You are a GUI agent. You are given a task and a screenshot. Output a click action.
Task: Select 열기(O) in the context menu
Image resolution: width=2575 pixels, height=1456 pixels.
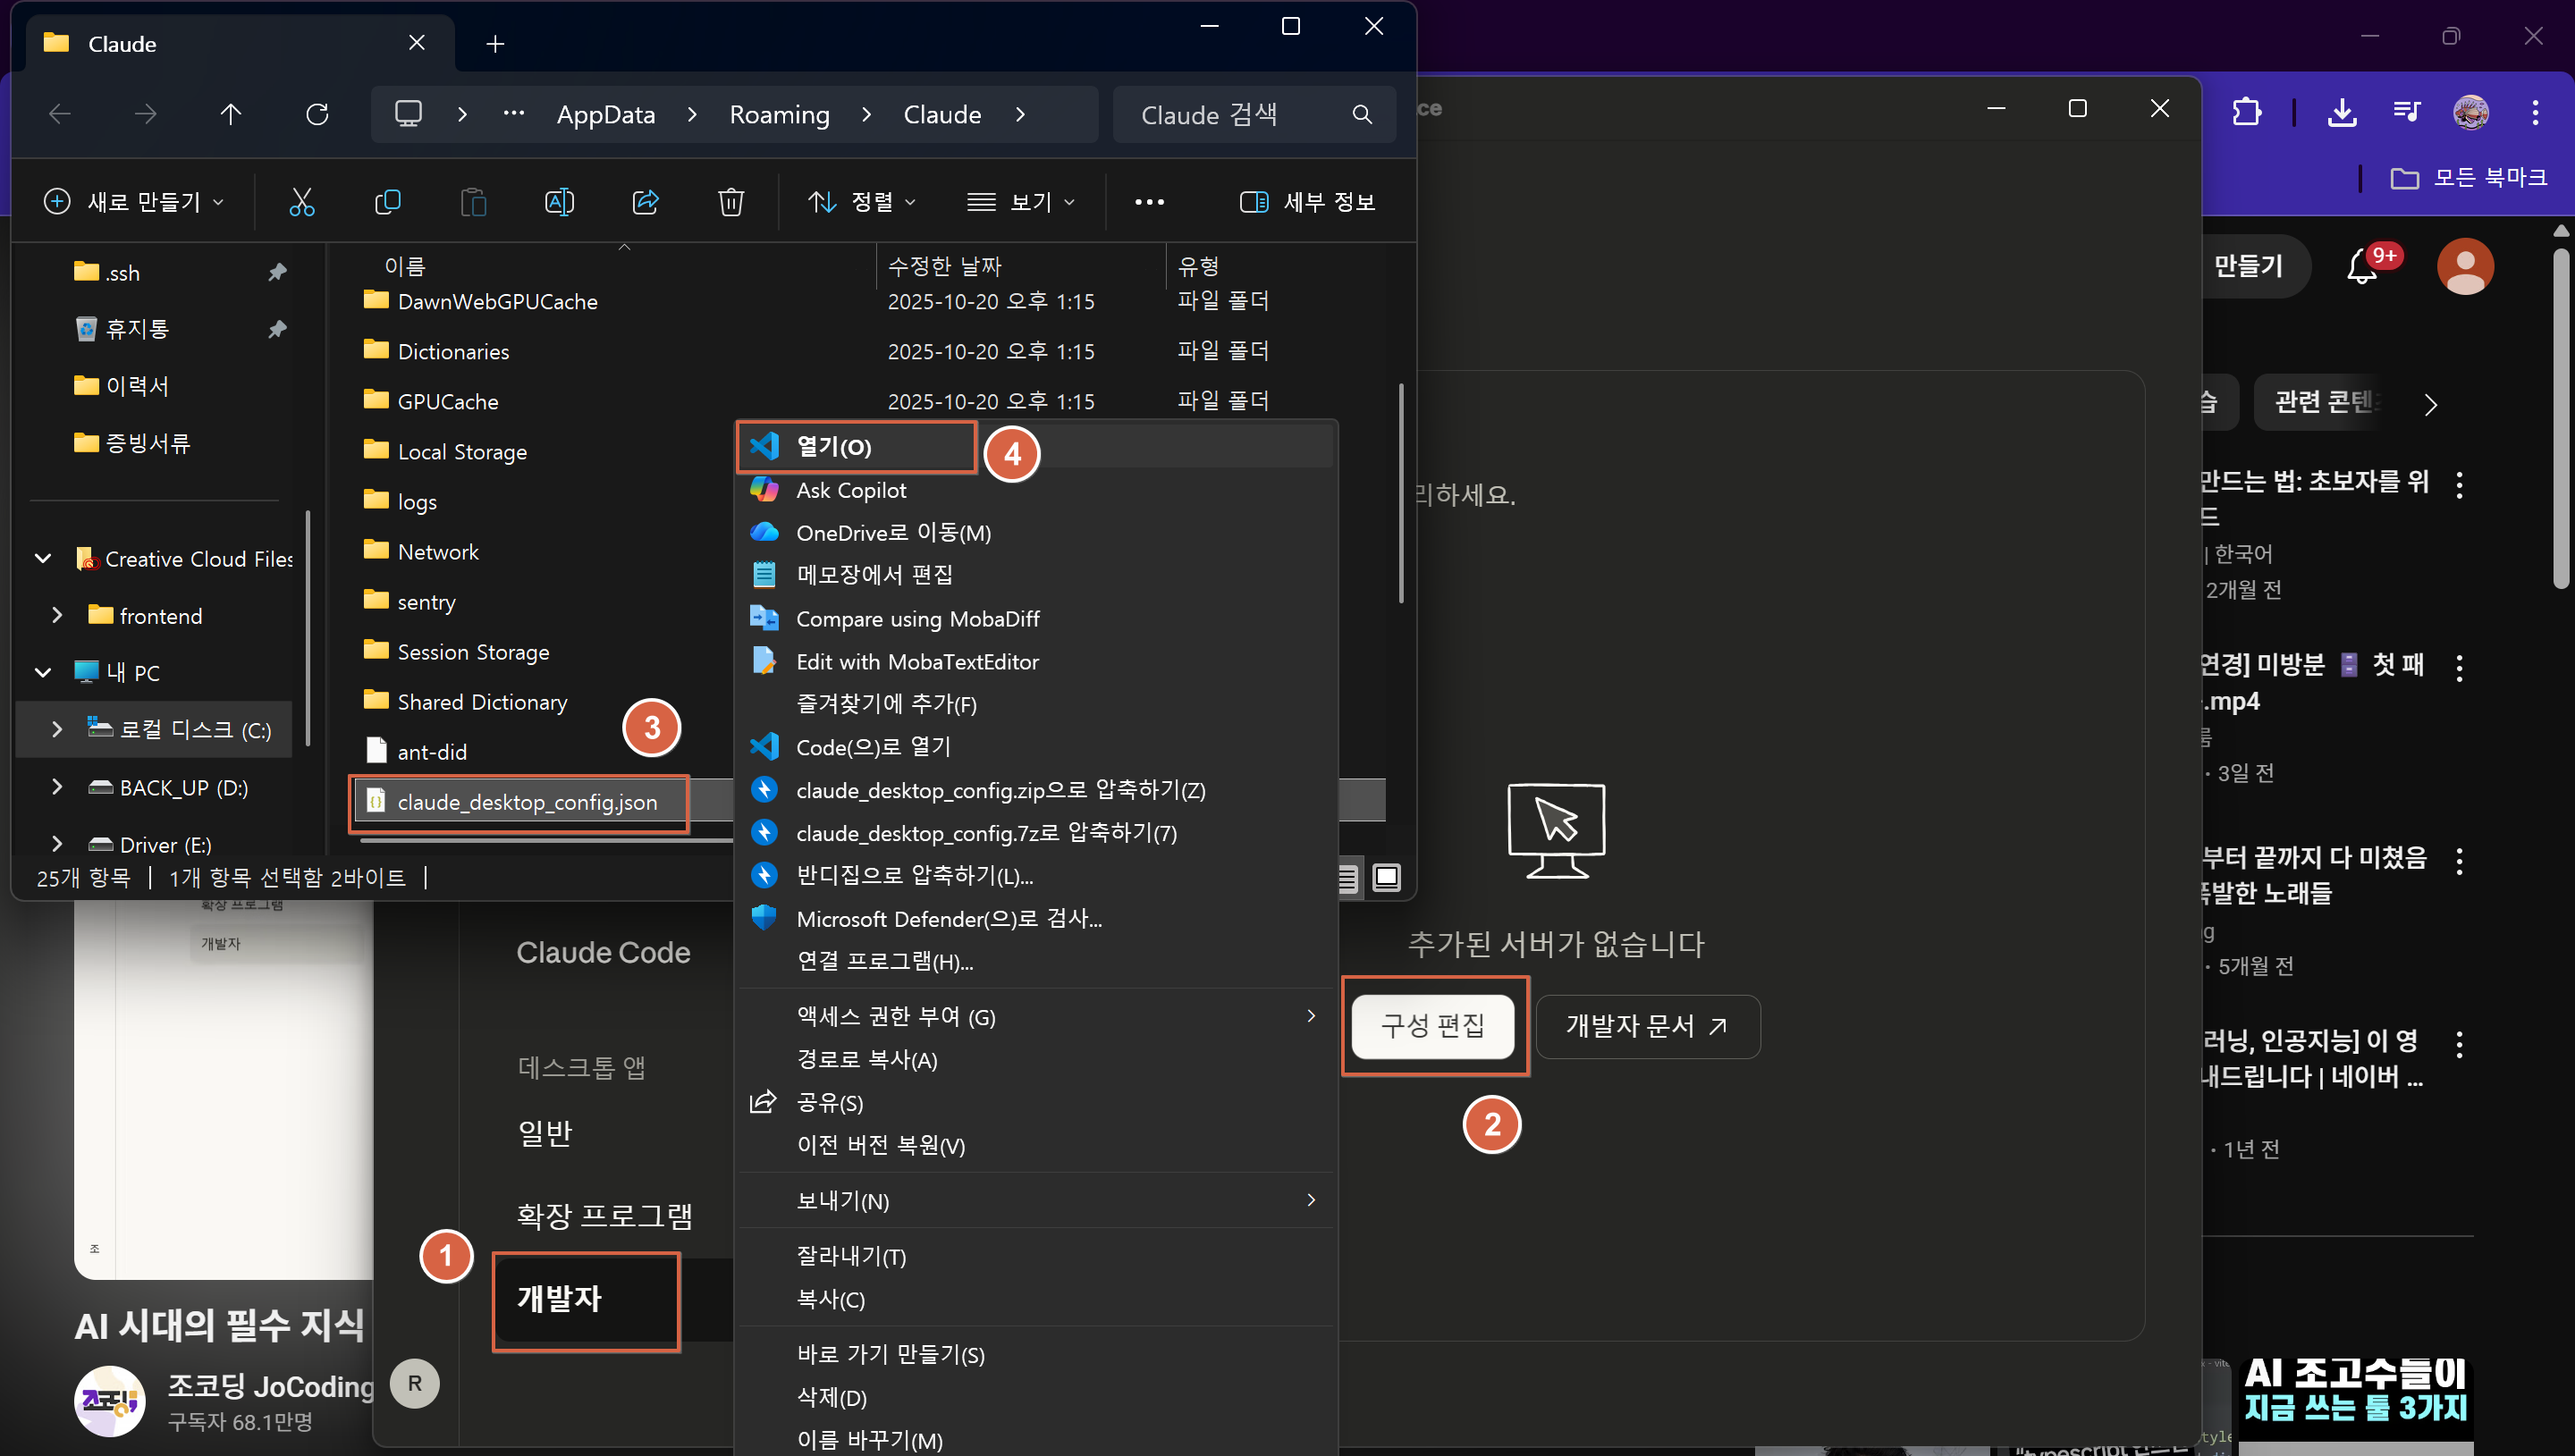834,447
